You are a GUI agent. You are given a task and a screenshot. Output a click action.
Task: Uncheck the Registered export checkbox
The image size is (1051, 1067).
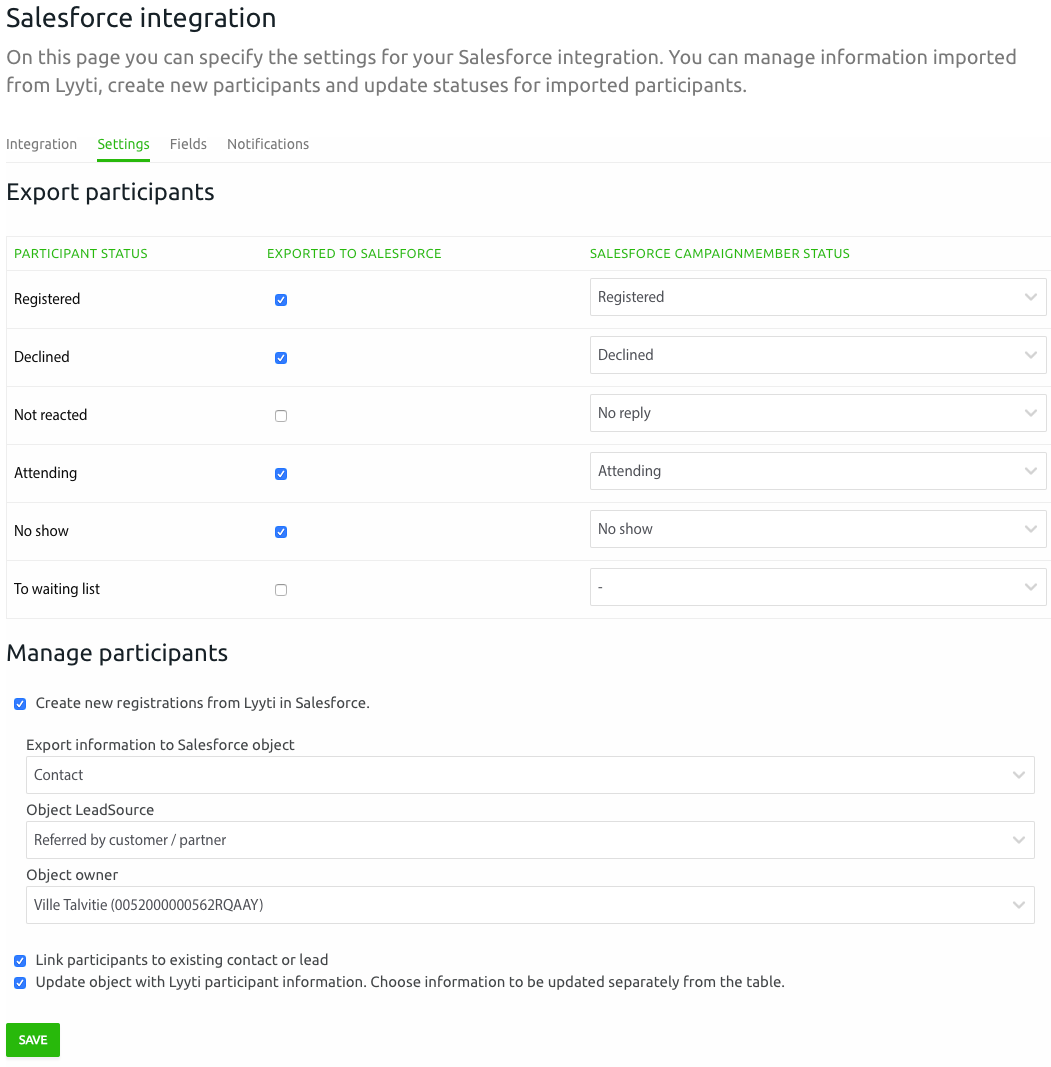281,300
